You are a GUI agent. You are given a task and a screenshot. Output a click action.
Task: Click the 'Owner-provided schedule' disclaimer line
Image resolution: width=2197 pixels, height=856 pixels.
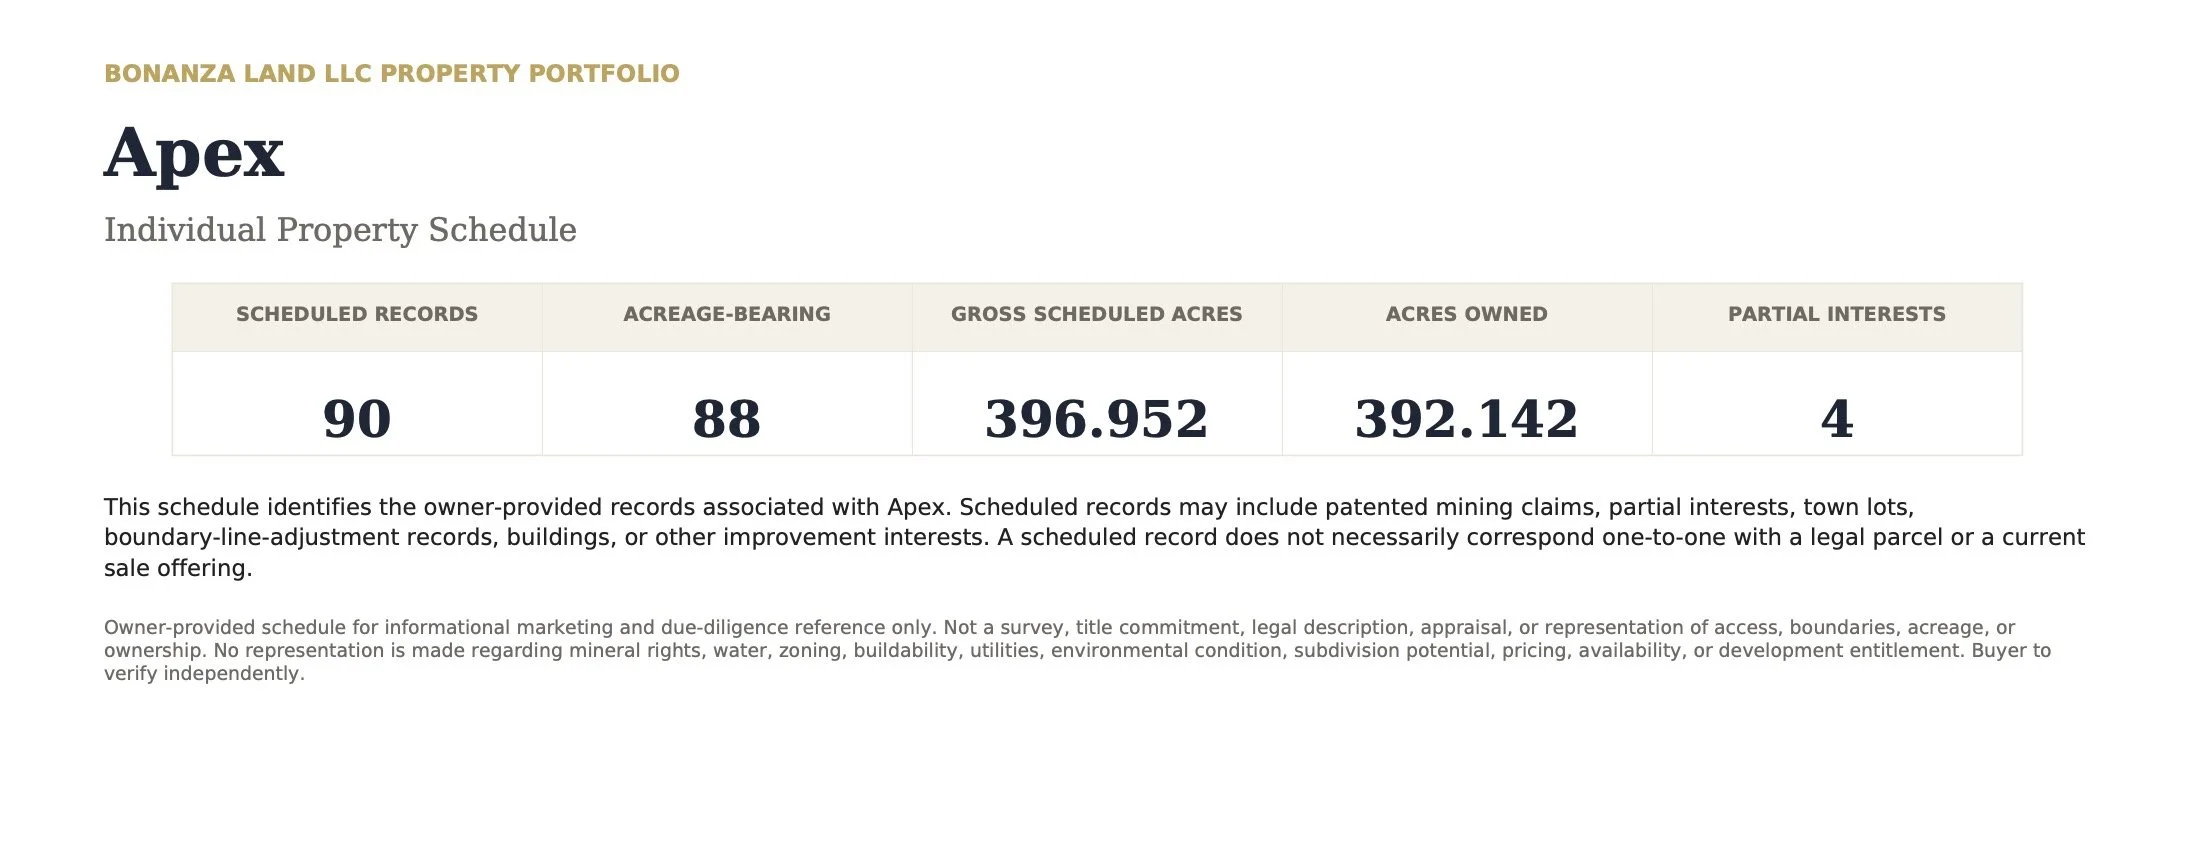point(1059,628)
